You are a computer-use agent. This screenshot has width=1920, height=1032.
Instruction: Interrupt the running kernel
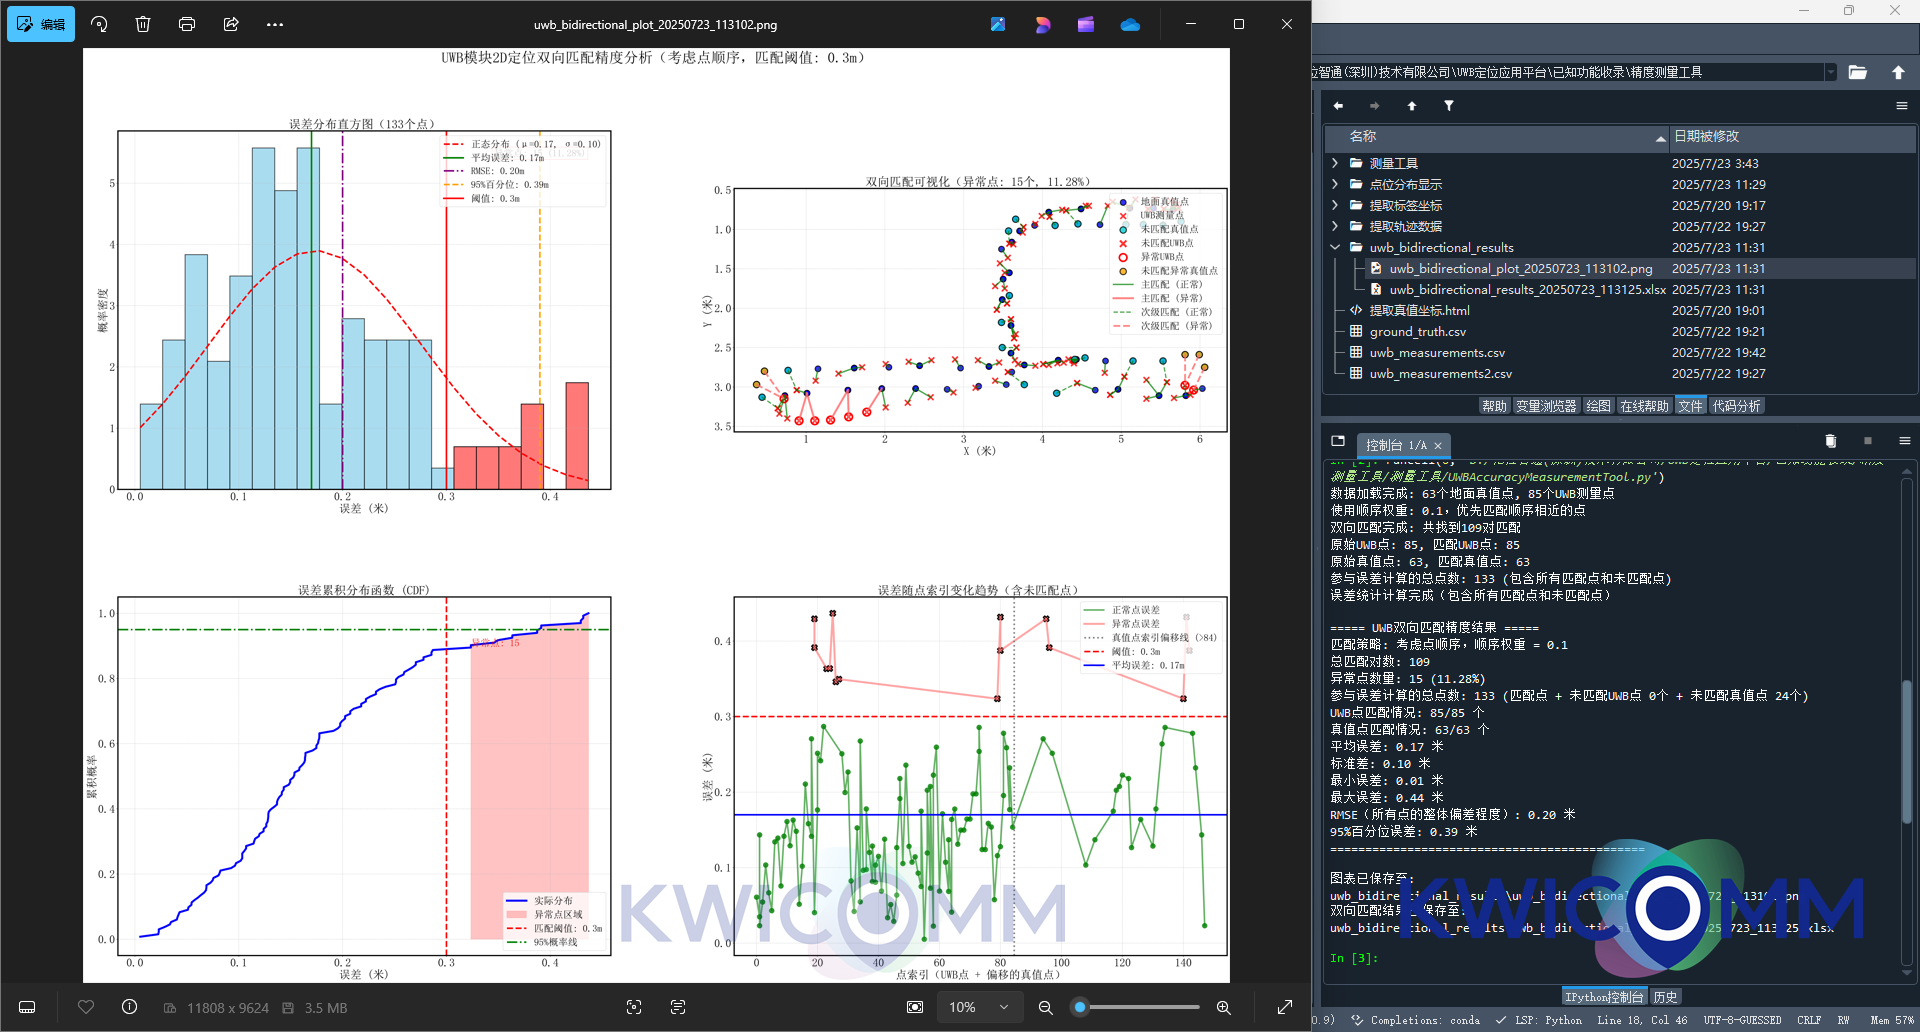(x=1867, y=441)
